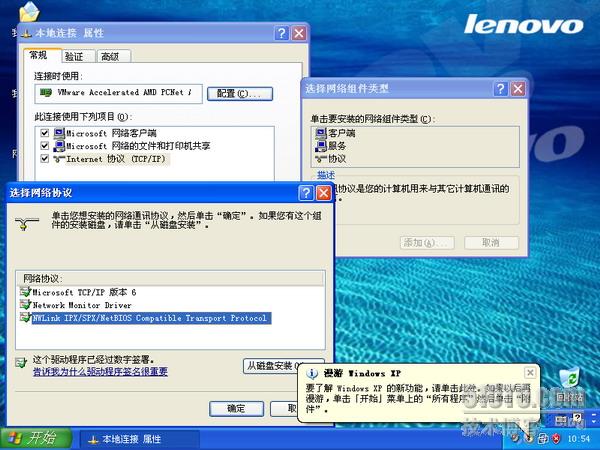Click 取消 button in 选择网络组件类型 dialog

click(491, 243)
